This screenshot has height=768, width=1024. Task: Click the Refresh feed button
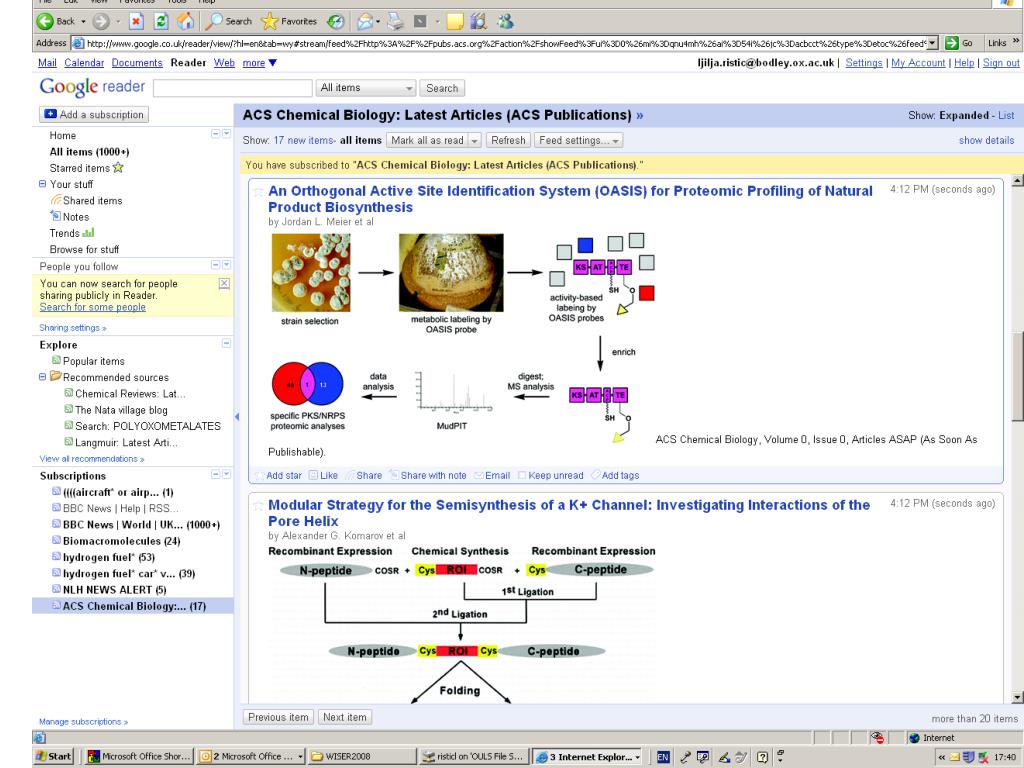point(508,140)
